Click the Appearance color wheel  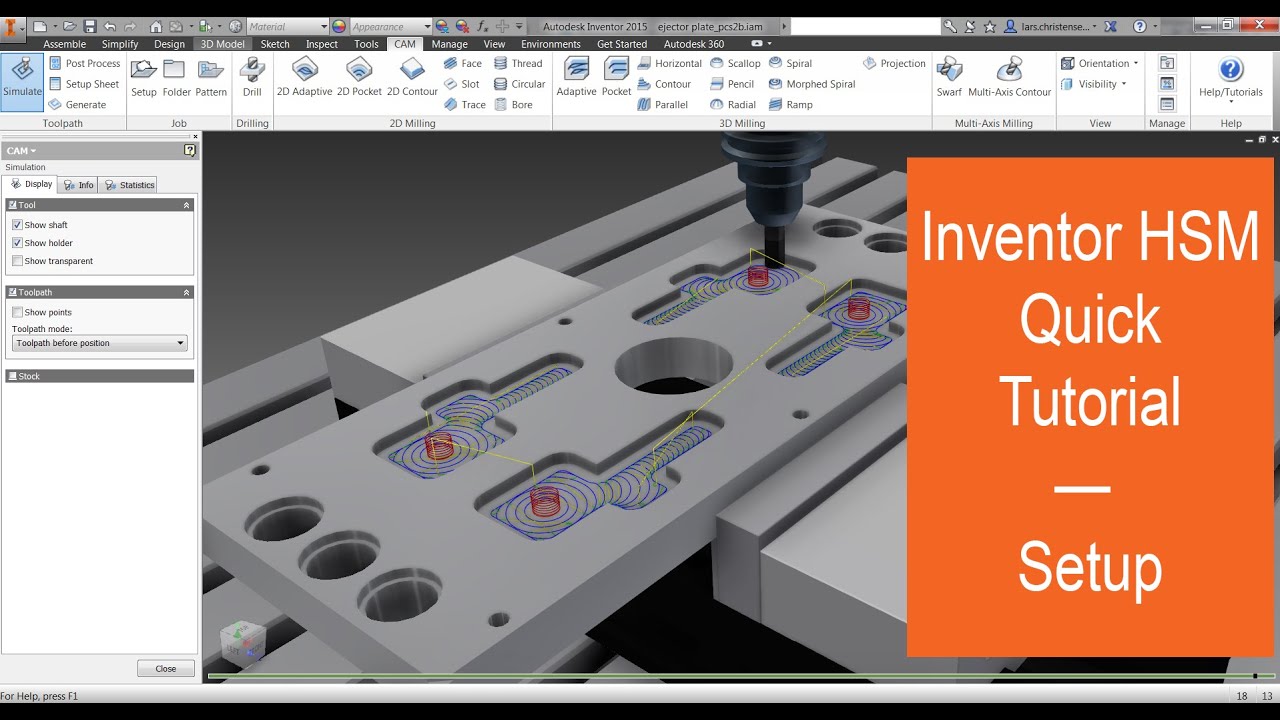point(339,26)
